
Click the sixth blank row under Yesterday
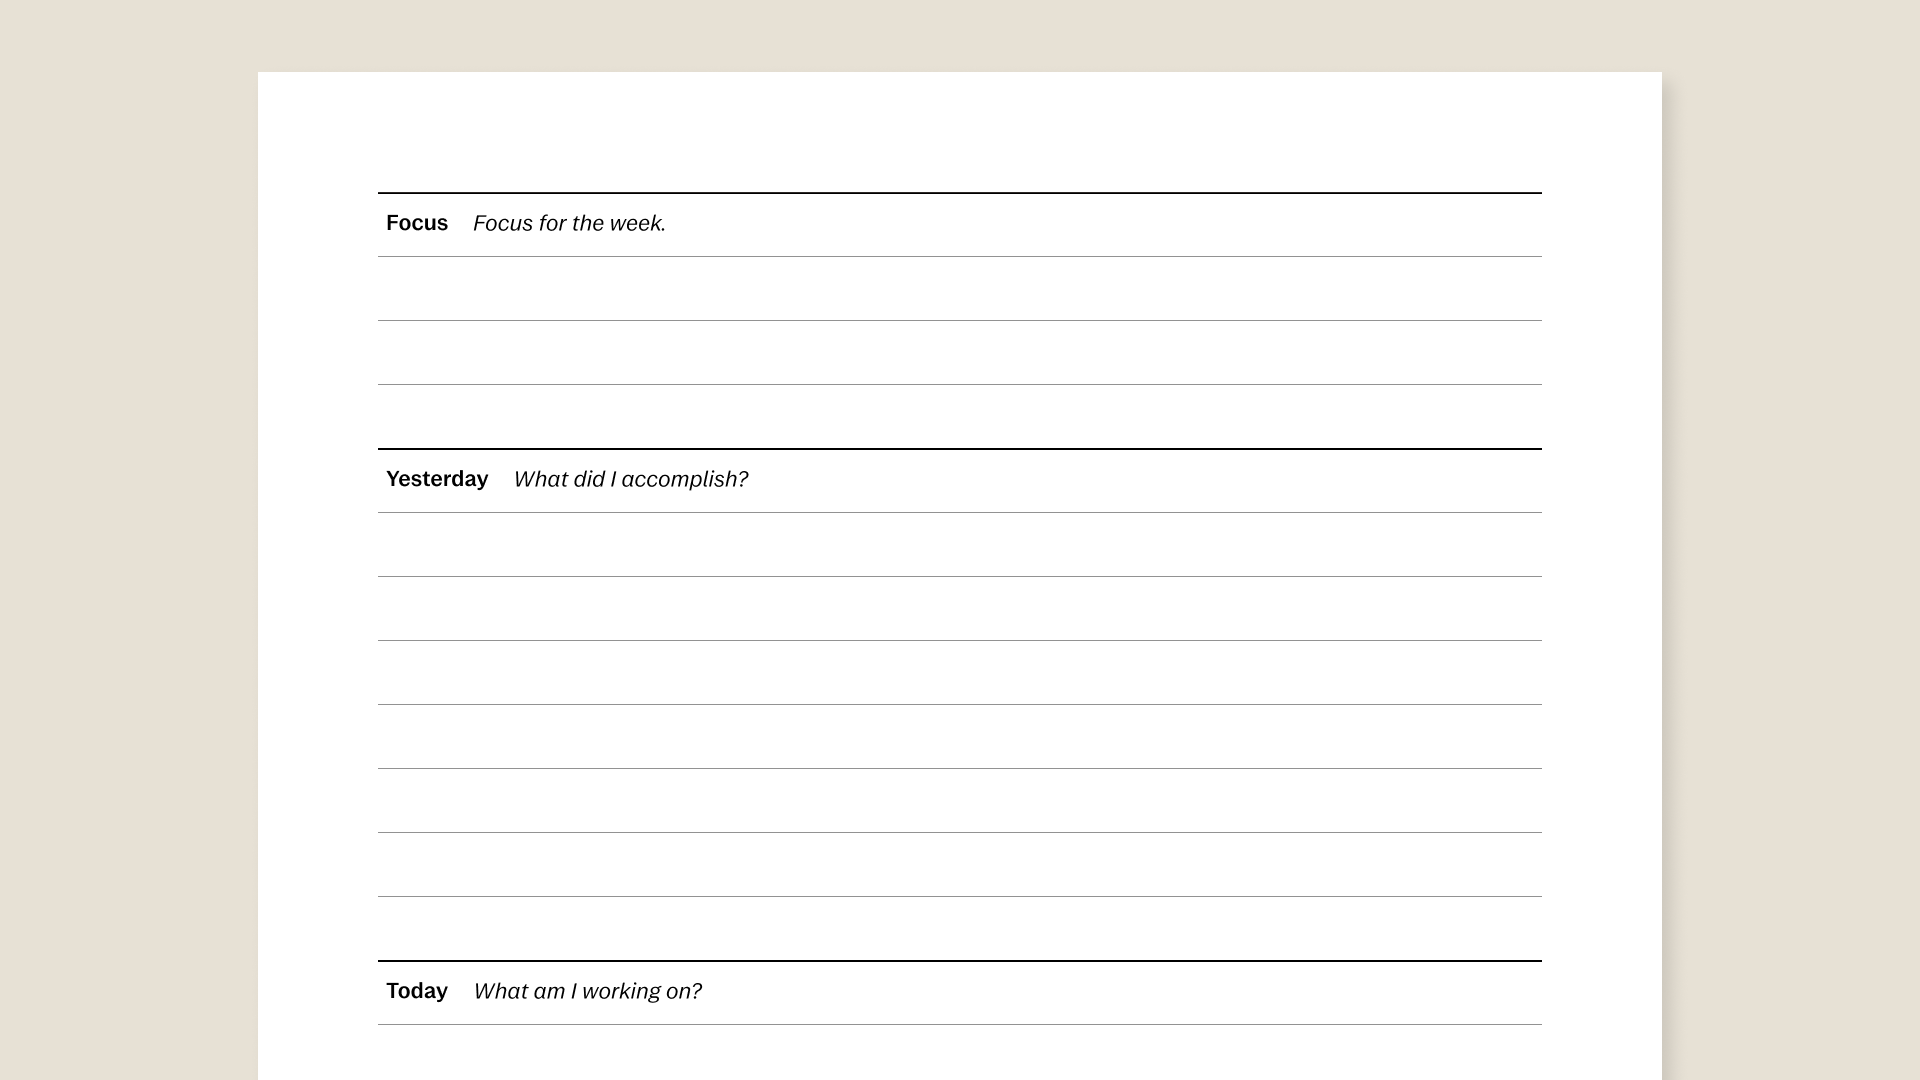tap(960, 865)
